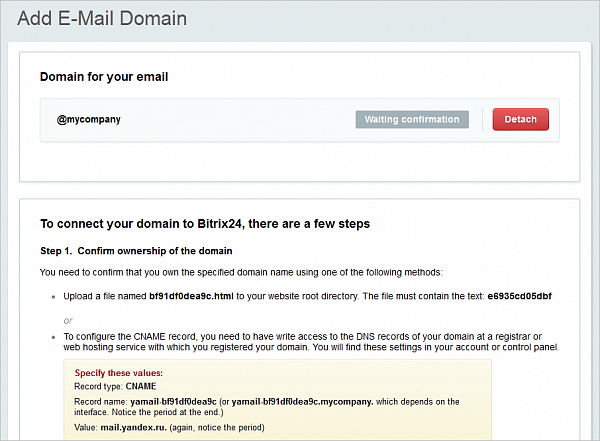Click the red Detach button

point(520,119)
